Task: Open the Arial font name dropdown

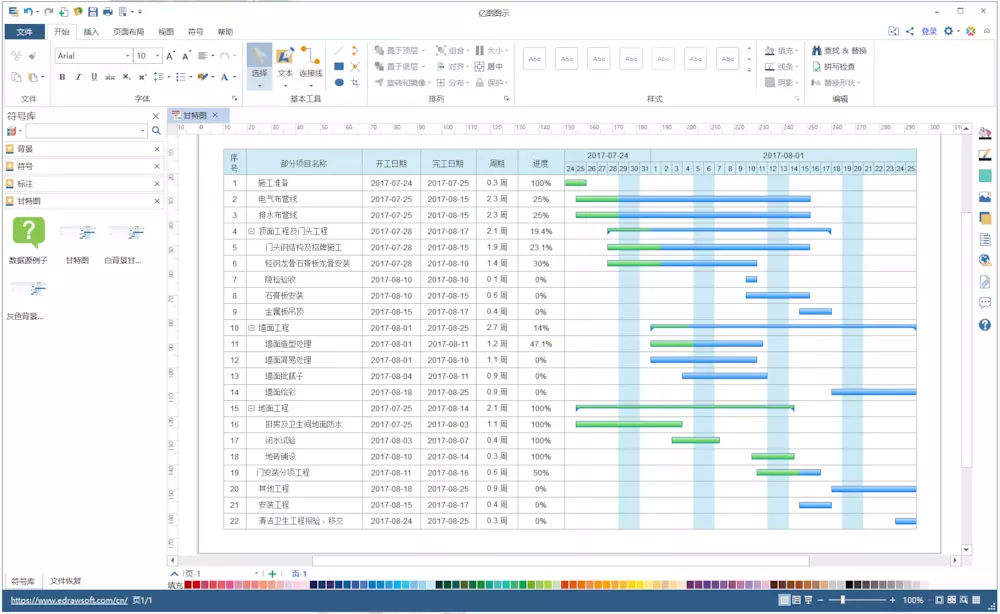Action: click(128, 56)
